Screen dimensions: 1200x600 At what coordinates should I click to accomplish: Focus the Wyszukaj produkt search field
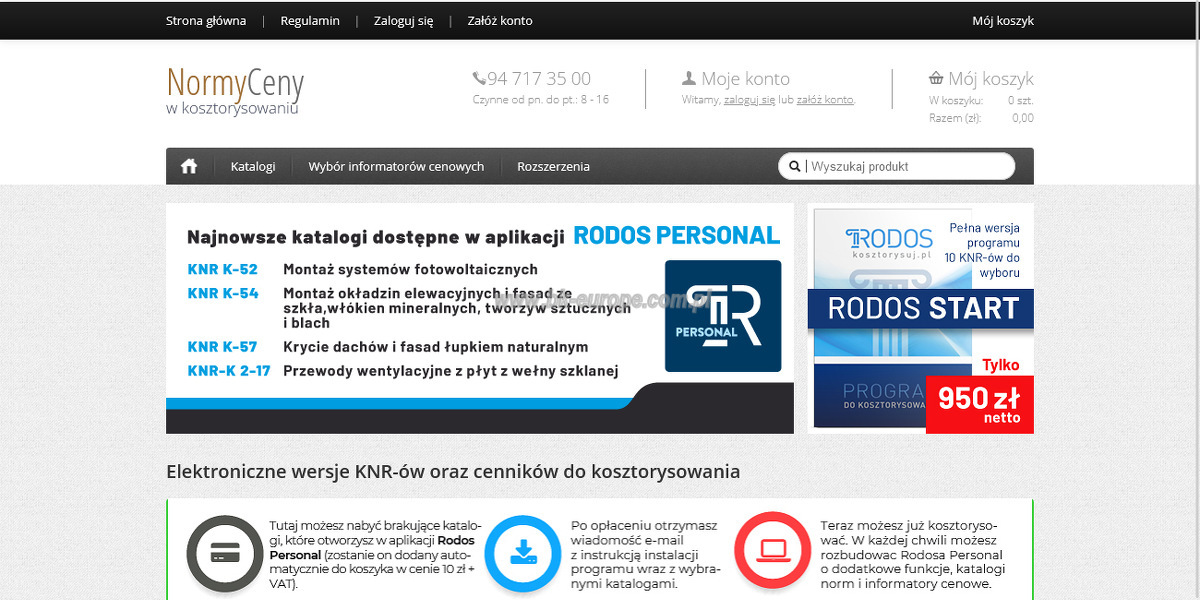coord(908,167)
